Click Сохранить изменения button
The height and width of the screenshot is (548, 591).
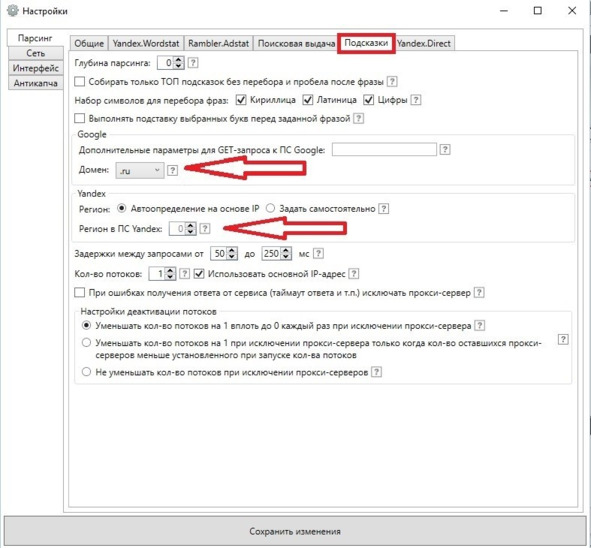pos(295,531)
